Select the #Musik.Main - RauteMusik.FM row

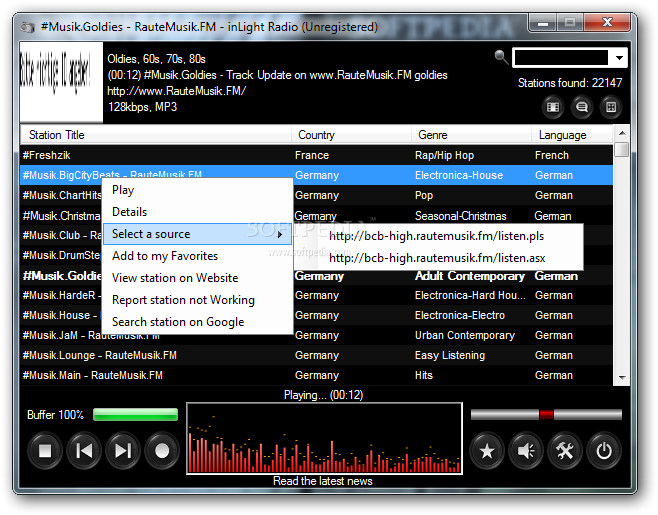(316, 375)
